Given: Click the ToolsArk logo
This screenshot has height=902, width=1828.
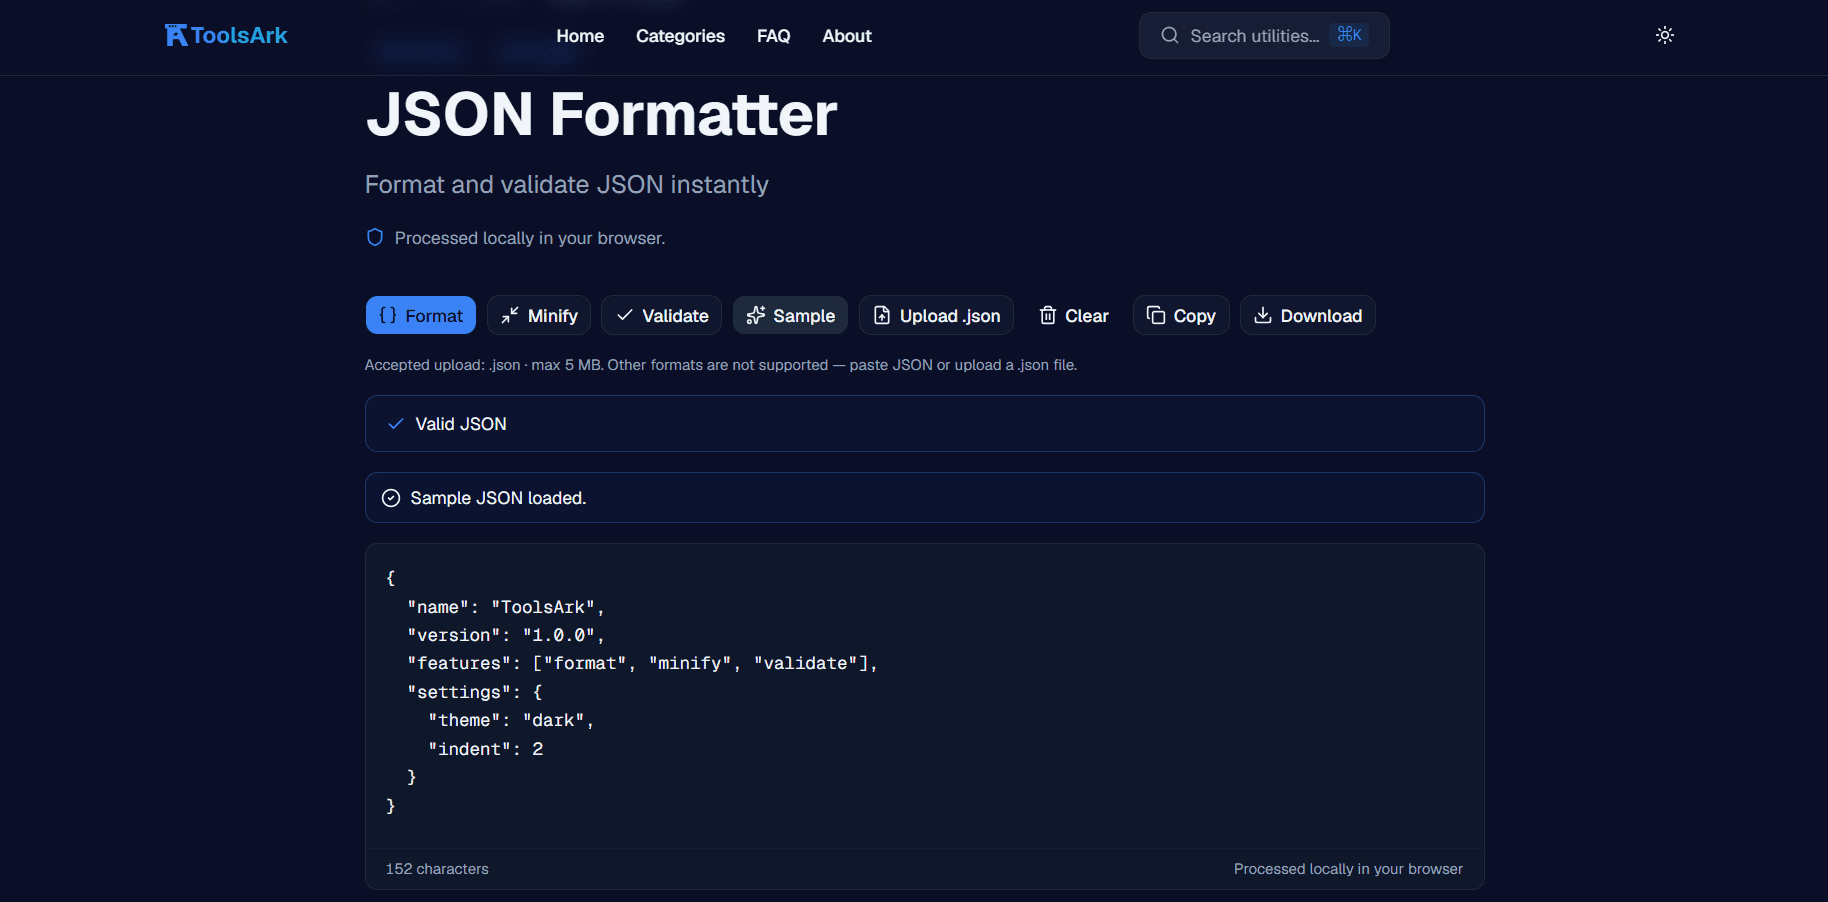Looking at the screenshot, I should [x=226, y=36].
